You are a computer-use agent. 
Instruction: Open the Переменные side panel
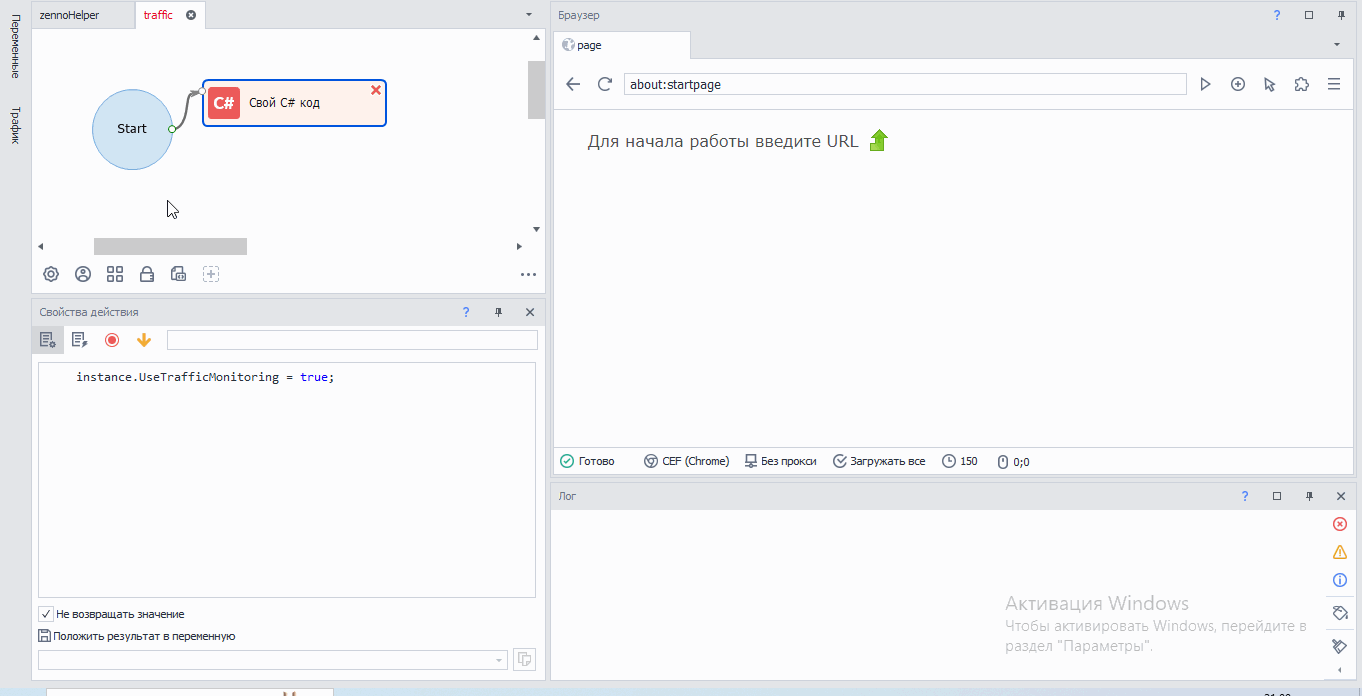coord(15,47)
